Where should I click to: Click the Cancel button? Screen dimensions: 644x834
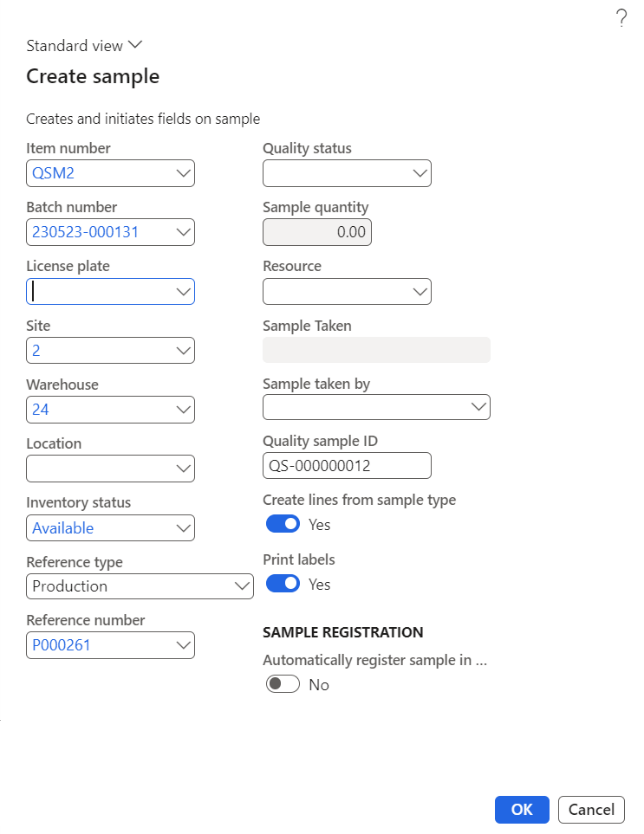coord(590,809)
